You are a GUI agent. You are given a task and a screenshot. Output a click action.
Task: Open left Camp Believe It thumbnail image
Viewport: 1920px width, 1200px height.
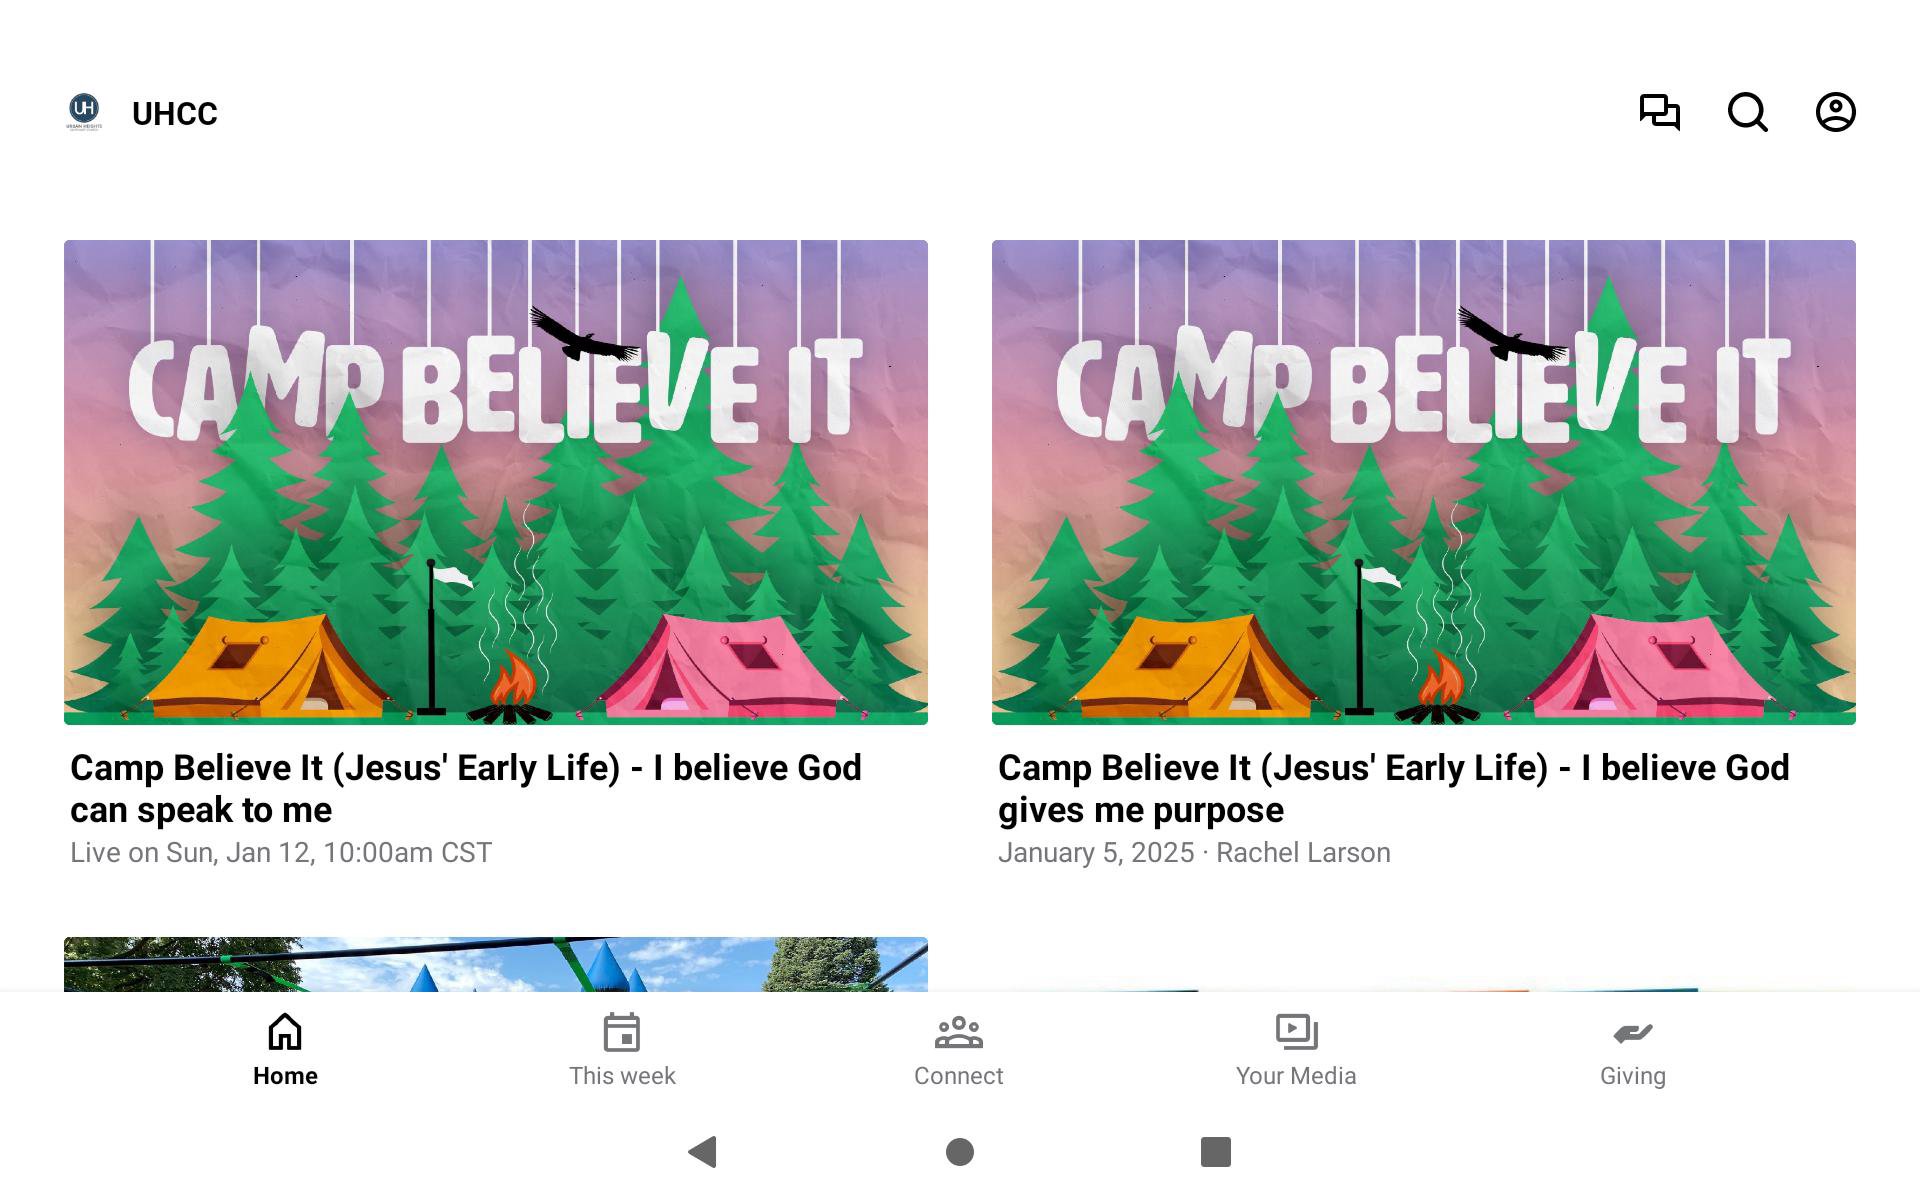pos(496,482)
